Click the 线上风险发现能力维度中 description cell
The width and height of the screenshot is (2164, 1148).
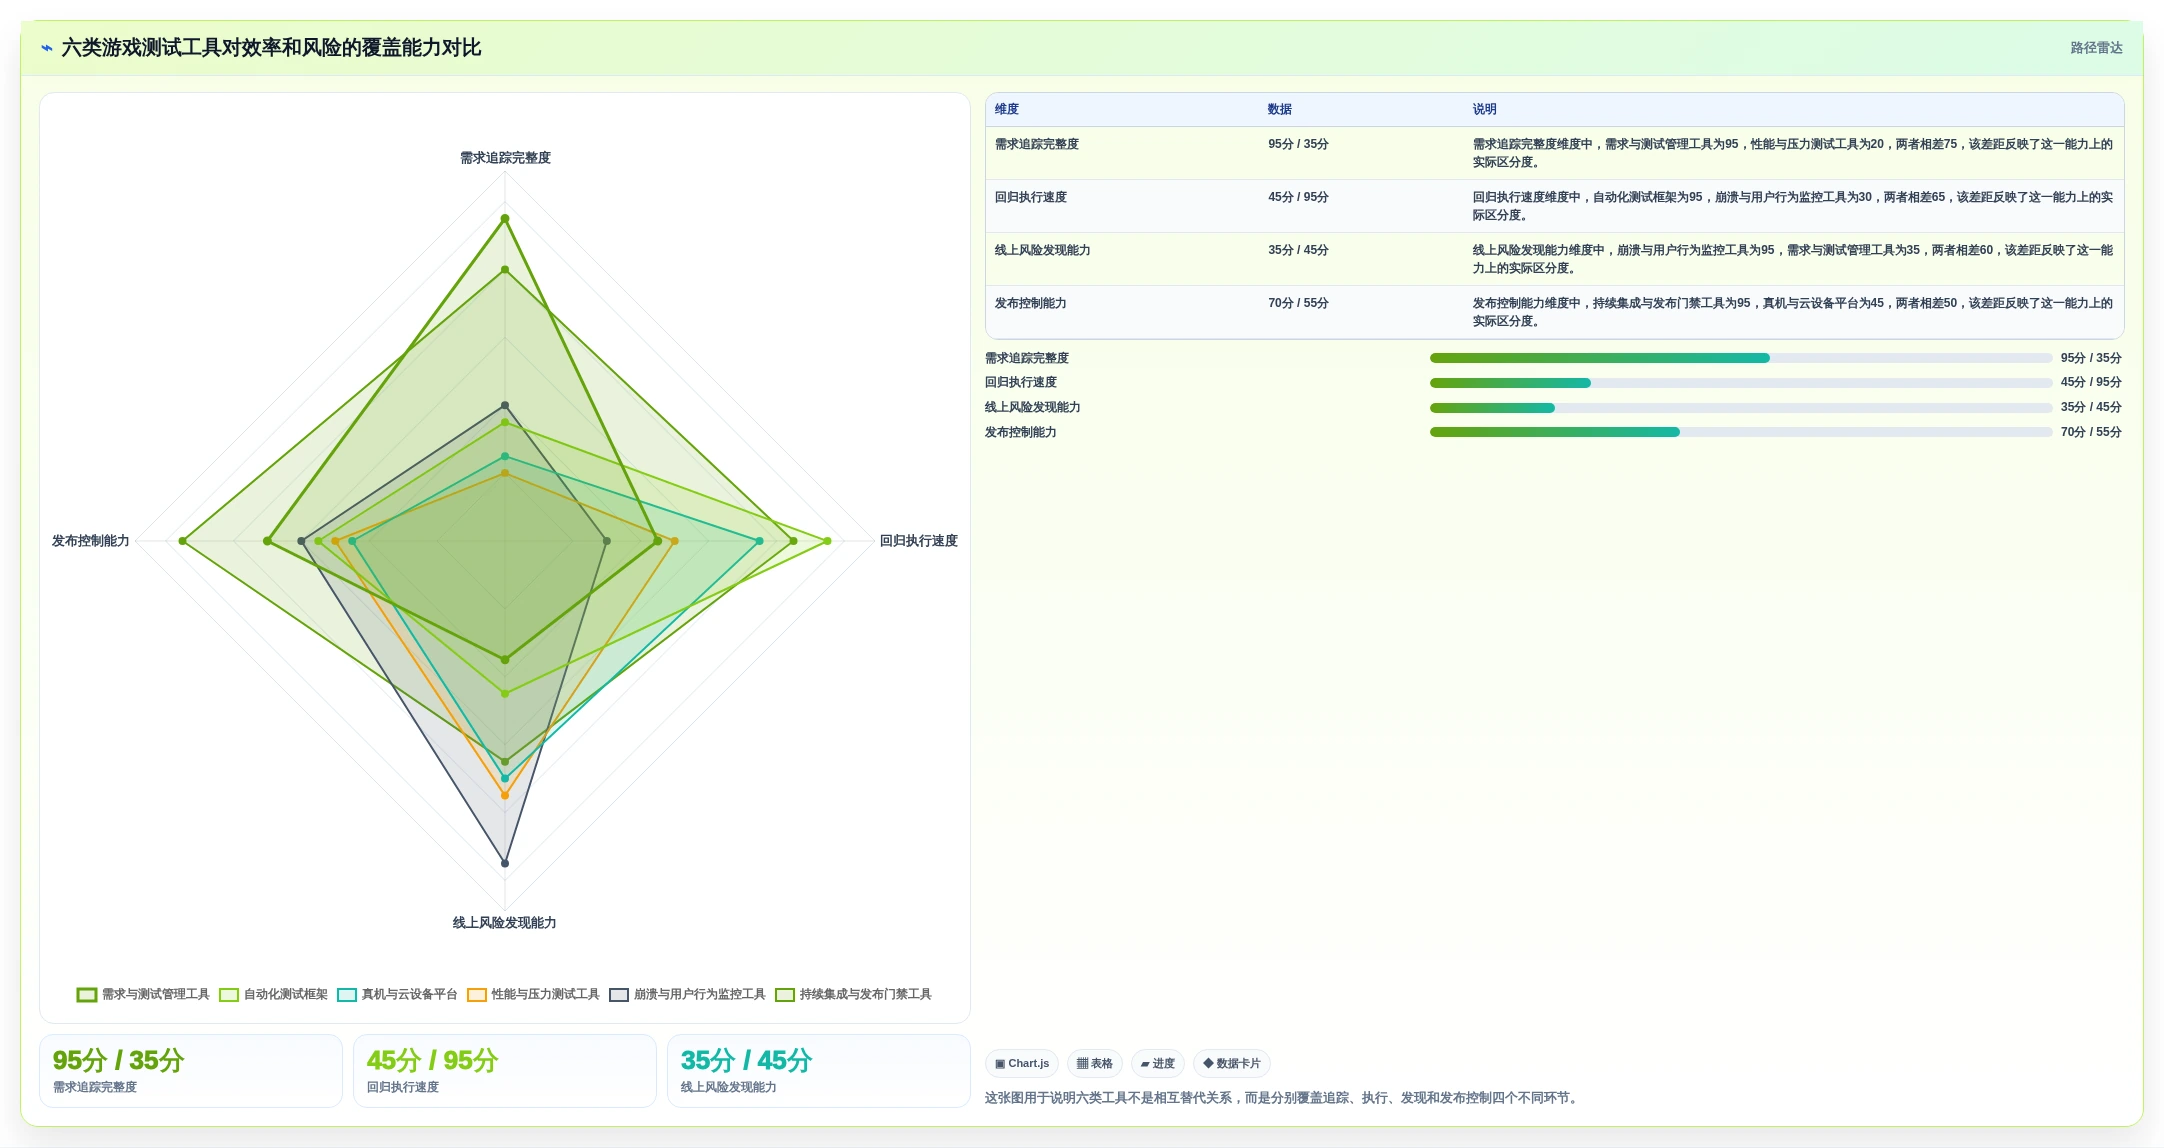(1793, 259)
